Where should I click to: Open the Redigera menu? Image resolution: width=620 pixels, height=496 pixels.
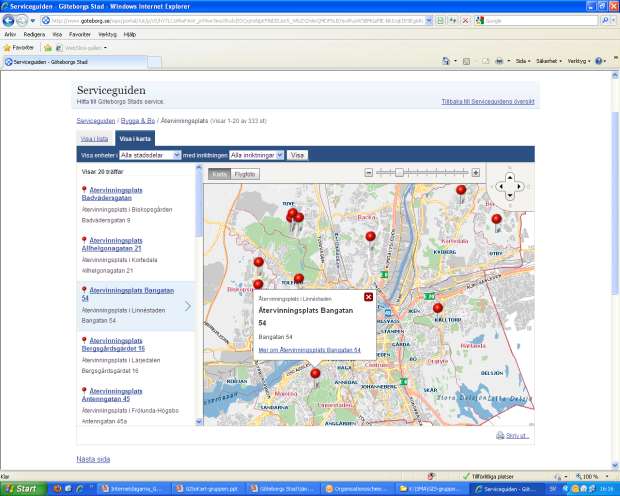coord(34,34)
